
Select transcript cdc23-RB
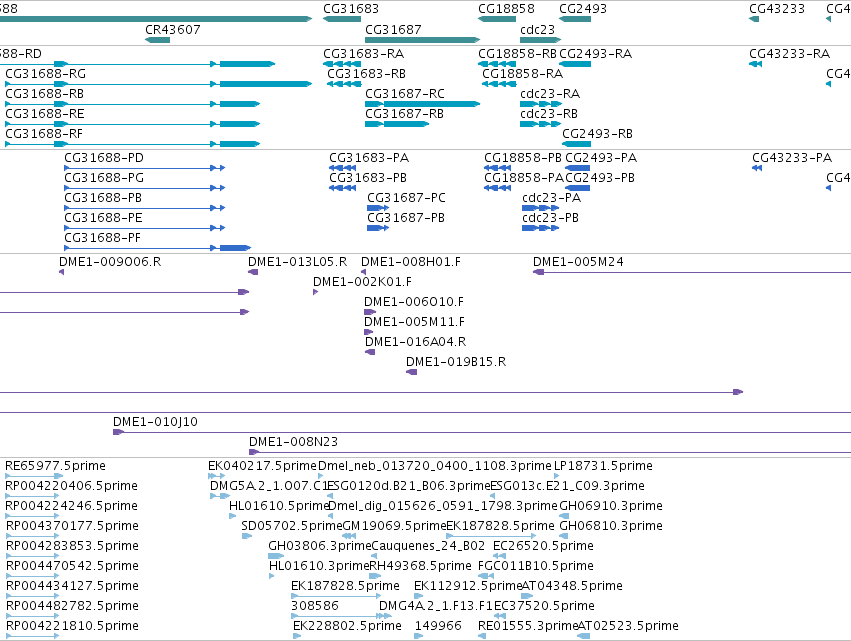point(549,113)
